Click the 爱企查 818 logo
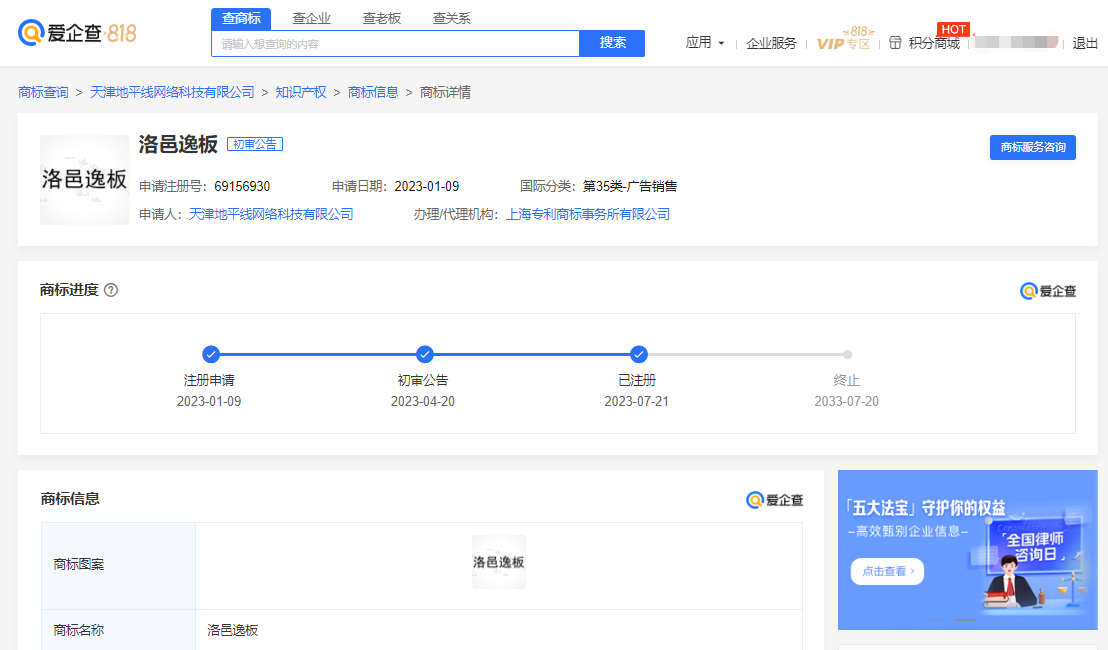This screenshot has height=650, width=1108. coord(77,32)
